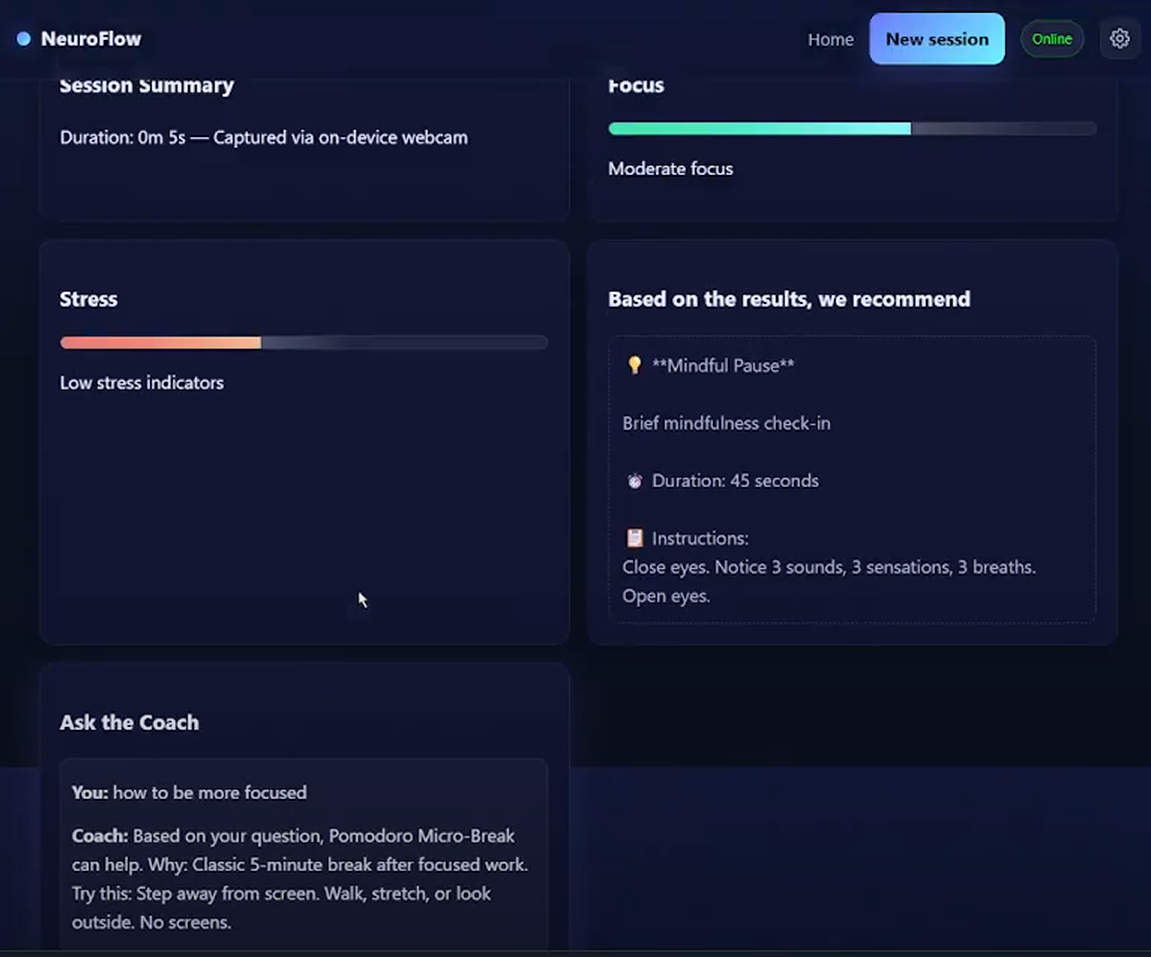Click the Moderate focus label link
Screen dimensions: 1151x957
[x=670, y=168]
